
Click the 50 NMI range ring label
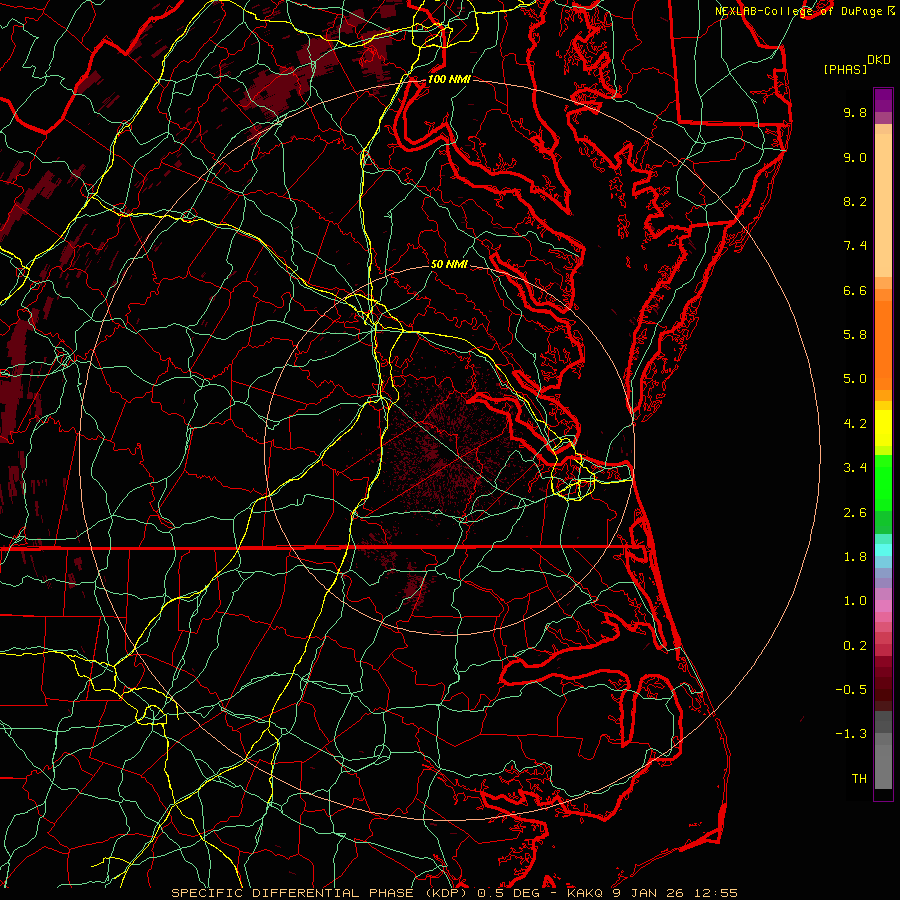[449, 264]
